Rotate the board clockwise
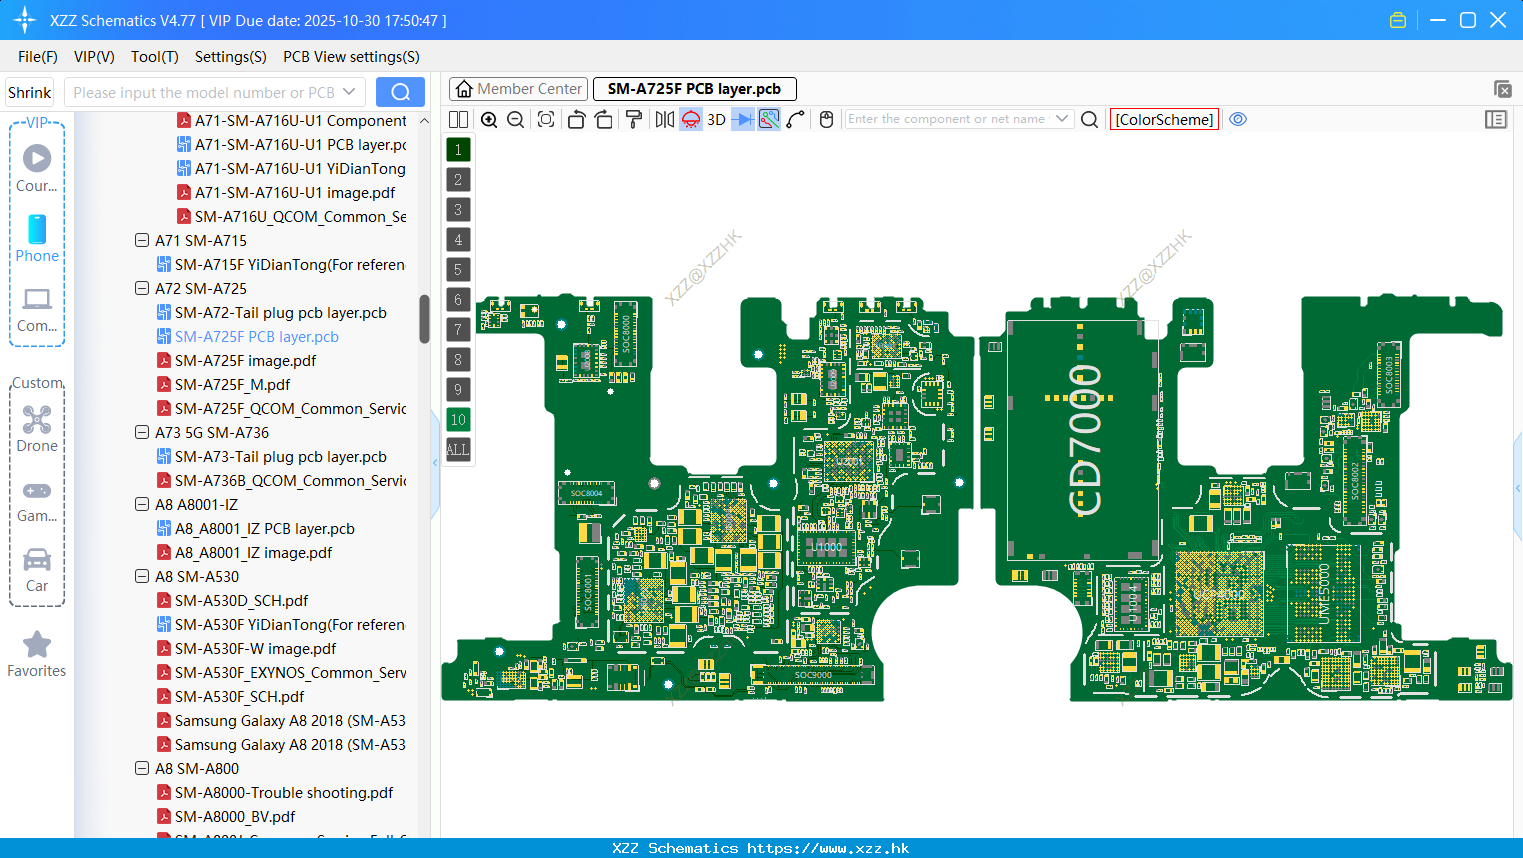 [604, 119]
